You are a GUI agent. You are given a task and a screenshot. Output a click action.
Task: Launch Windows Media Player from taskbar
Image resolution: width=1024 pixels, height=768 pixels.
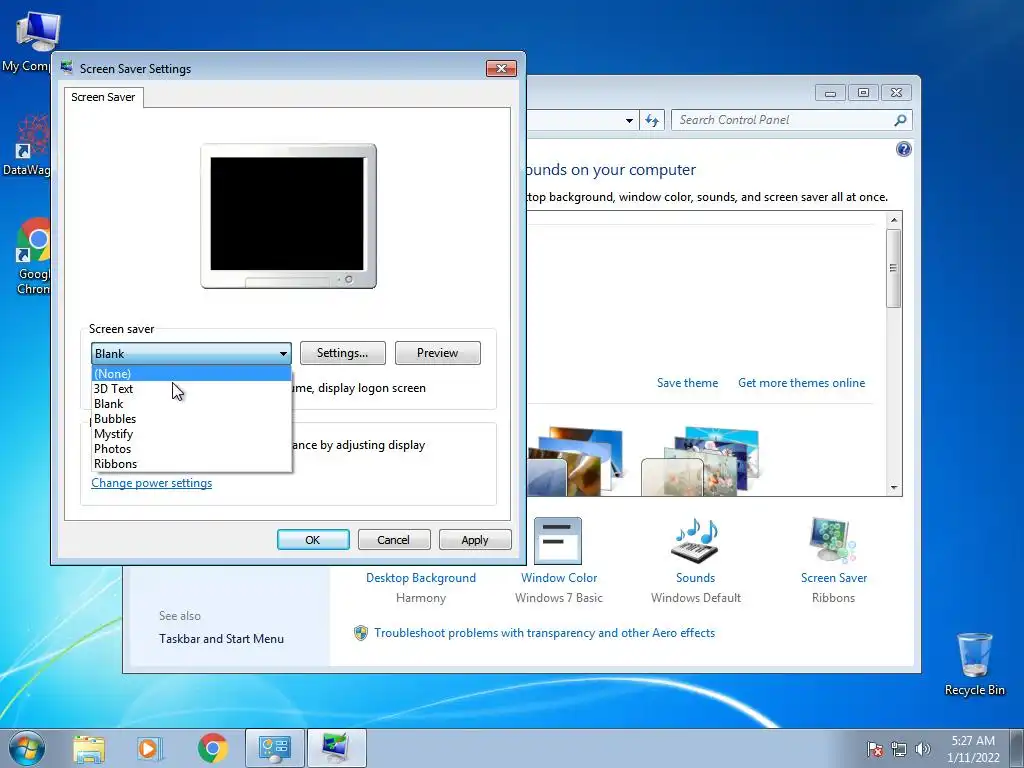(150, 748)
